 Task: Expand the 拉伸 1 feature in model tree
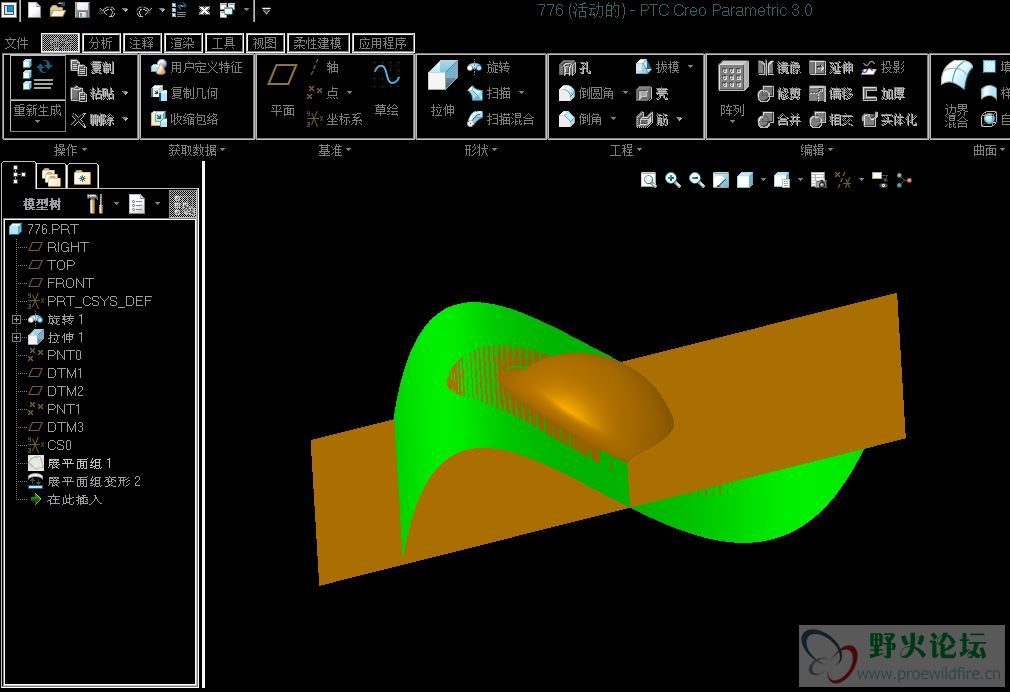[17, 338]
